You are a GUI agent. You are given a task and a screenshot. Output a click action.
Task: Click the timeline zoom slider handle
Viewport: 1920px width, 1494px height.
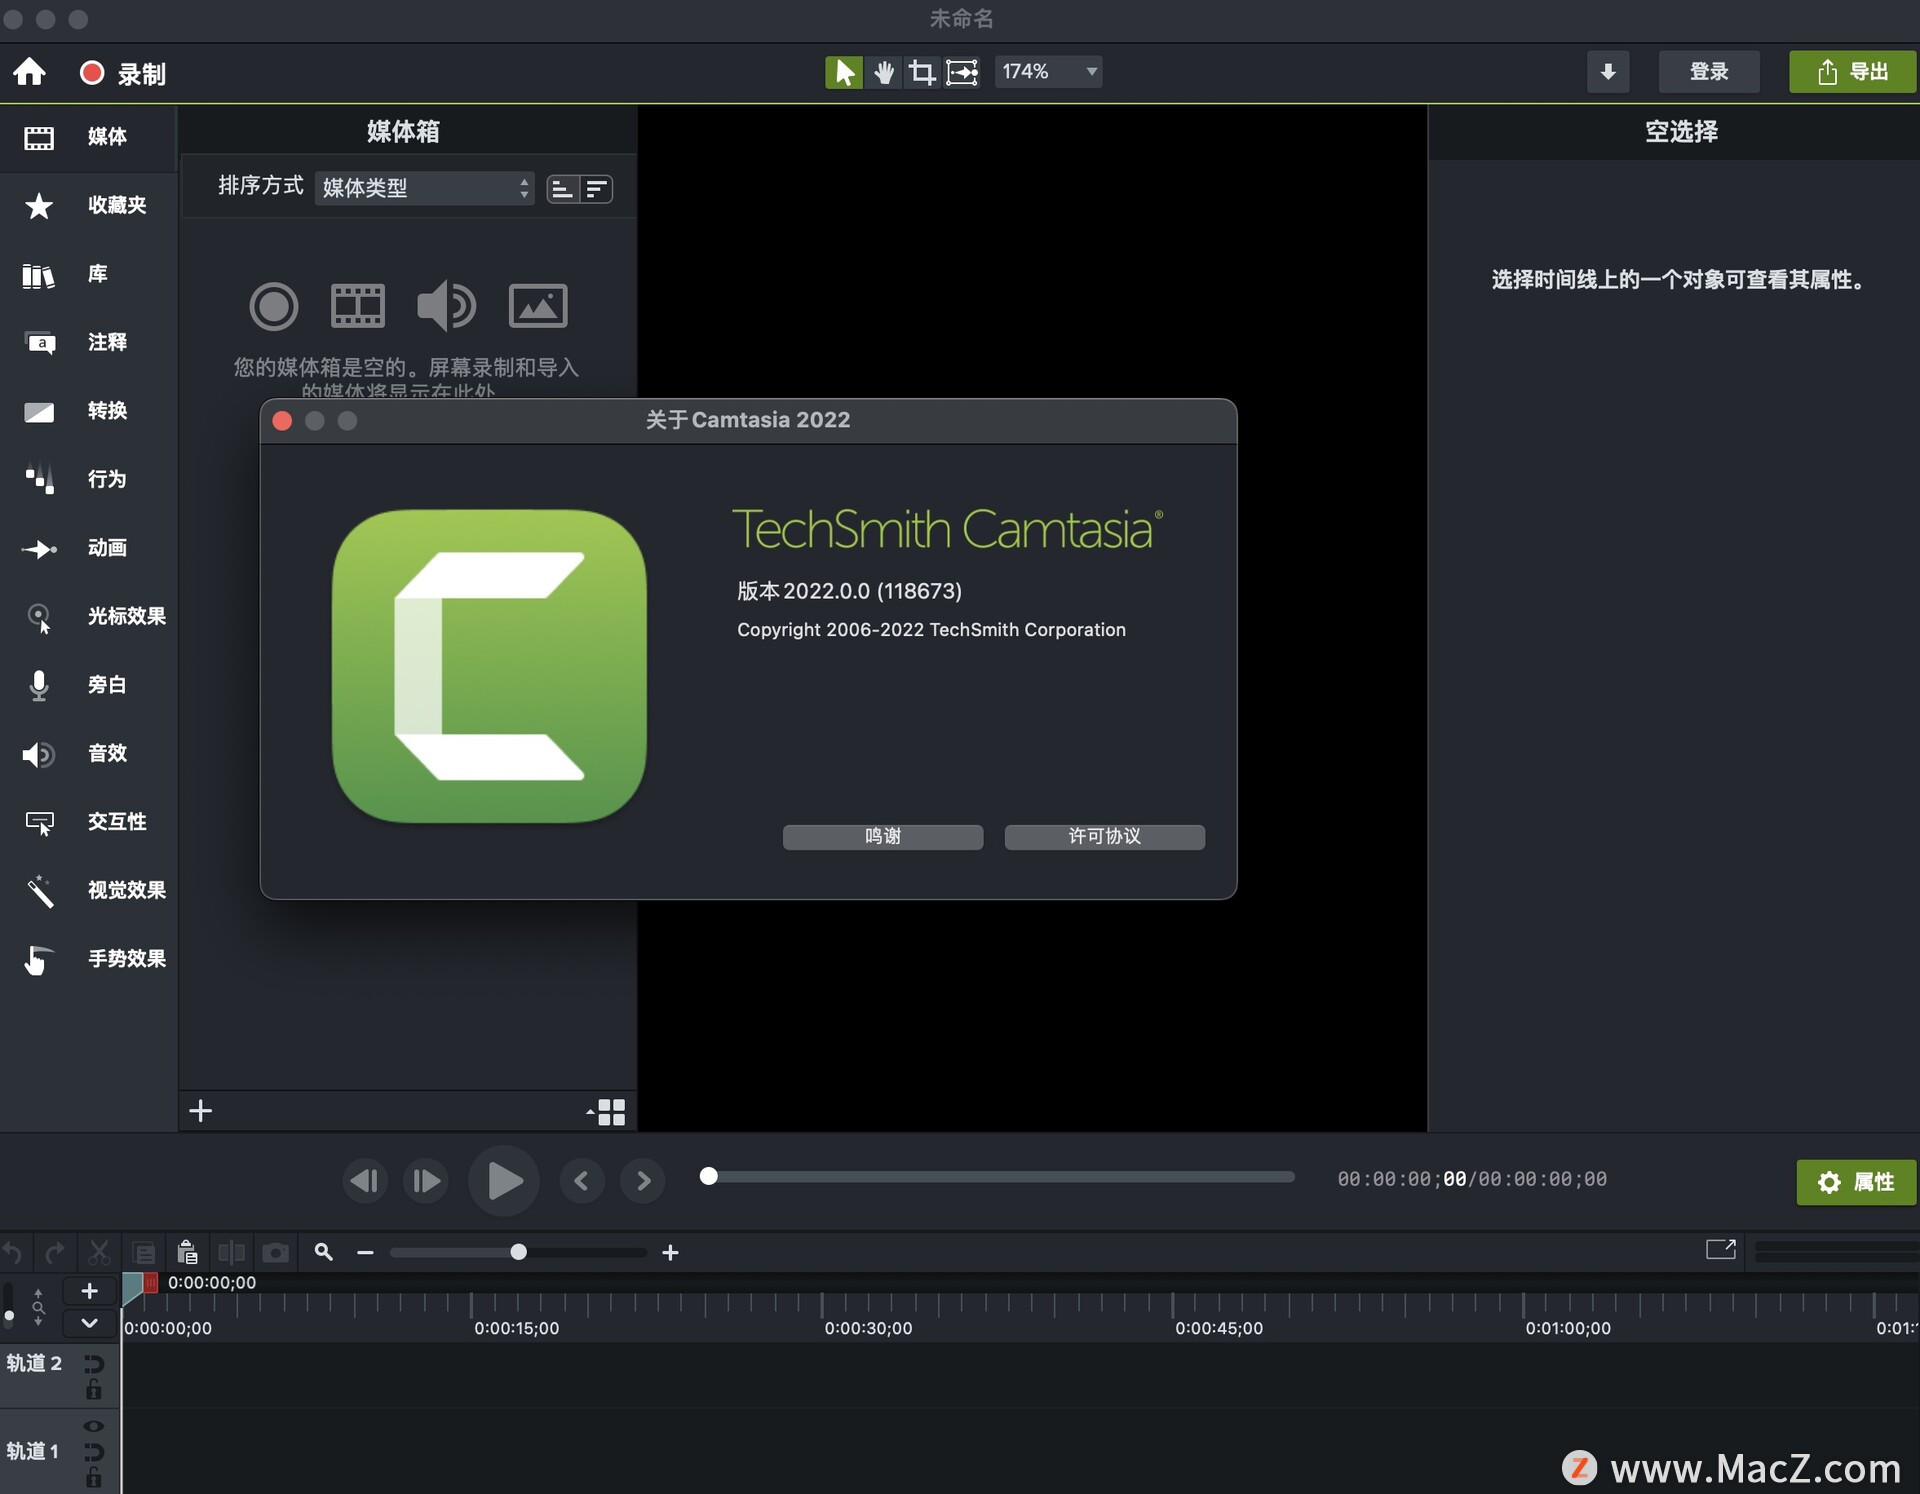(x=518, y=1252)
